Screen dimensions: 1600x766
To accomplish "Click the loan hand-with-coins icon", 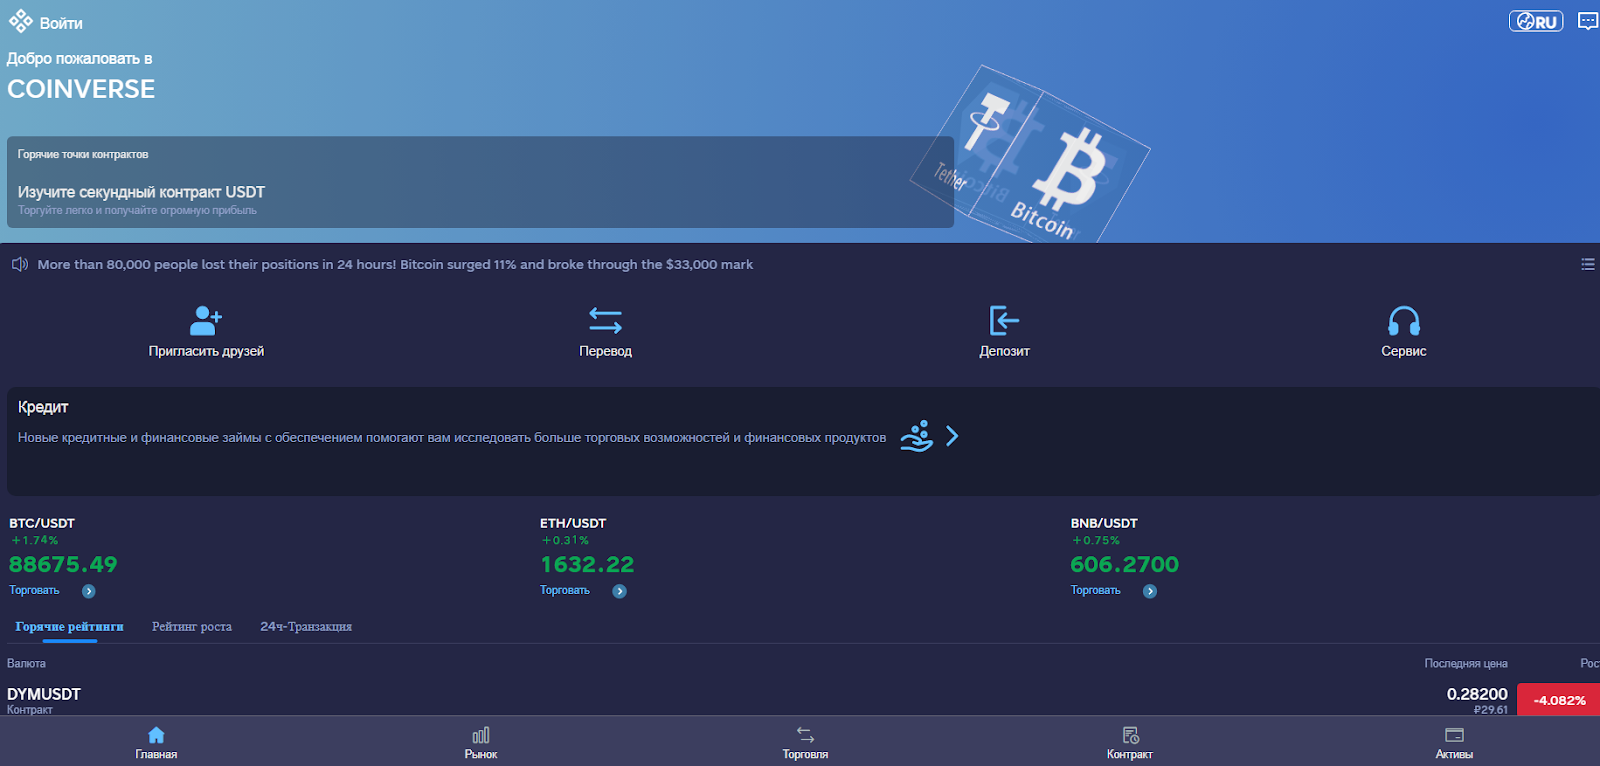I will [917, 436].
